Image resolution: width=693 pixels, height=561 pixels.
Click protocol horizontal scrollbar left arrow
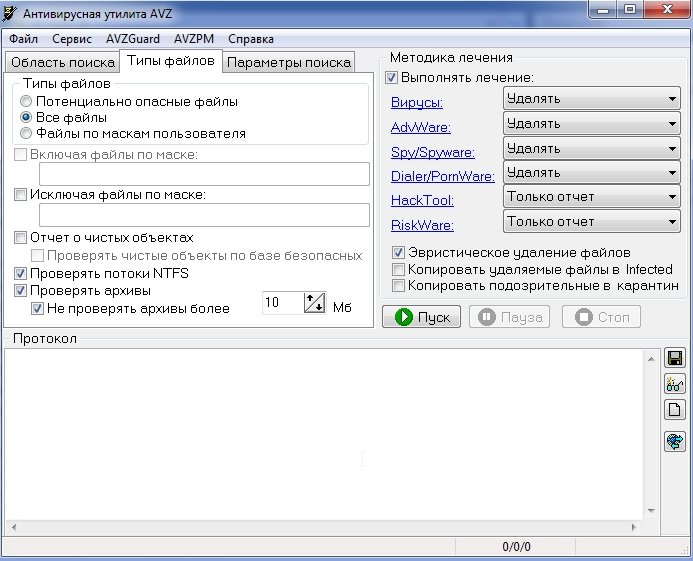tap(14, 527)
